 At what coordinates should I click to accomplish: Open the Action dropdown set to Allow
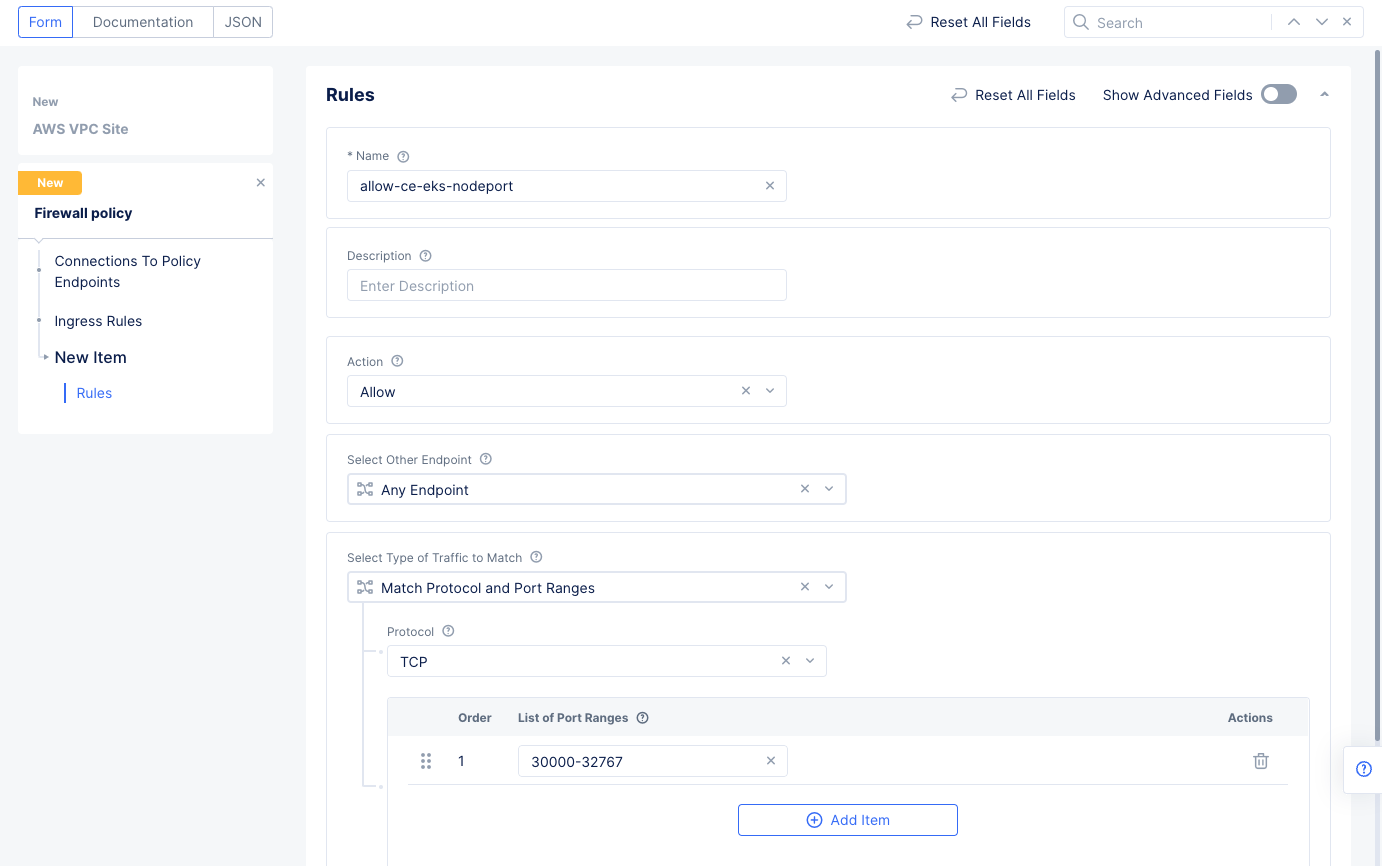[x=770, y=391]
